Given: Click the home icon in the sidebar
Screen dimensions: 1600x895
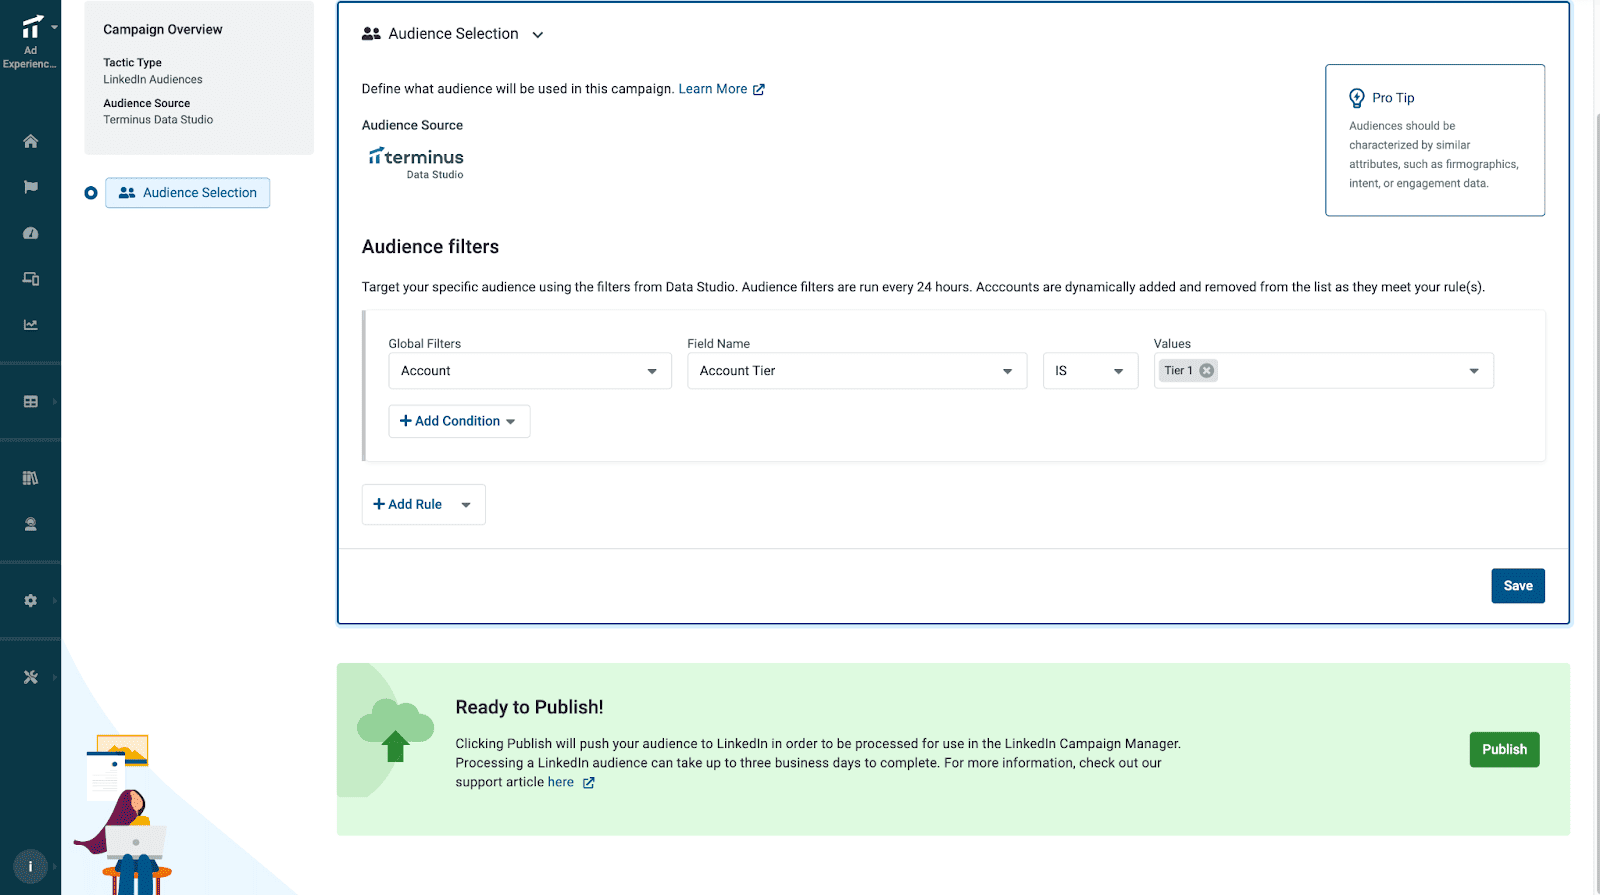Looking at the screenshot, I should coord(30,141).
